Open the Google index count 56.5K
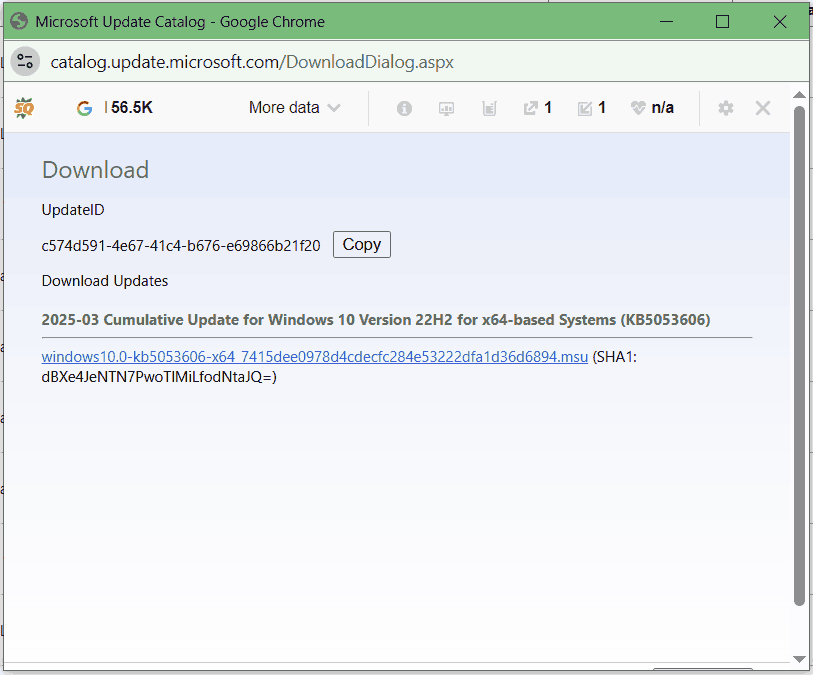The image size is (813, 675). point(131,108)
